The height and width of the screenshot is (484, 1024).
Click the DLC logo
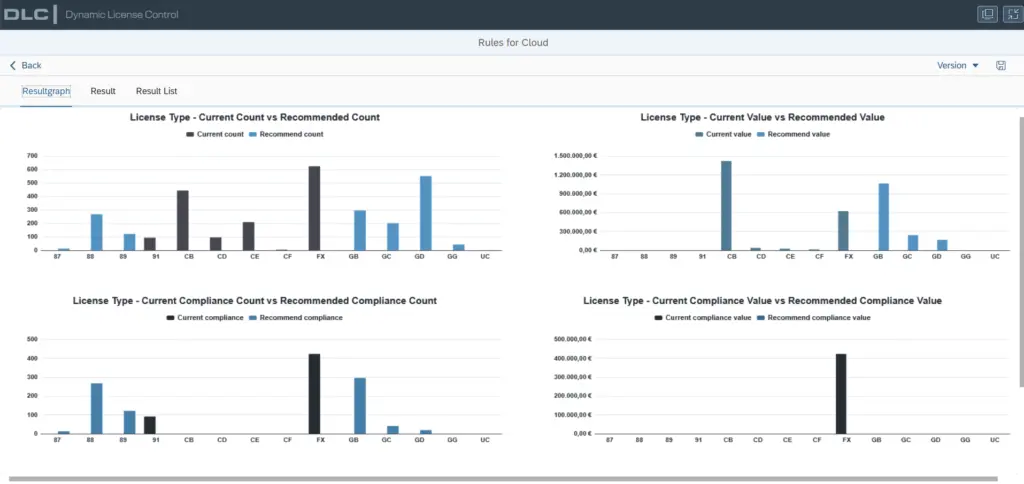pyautogui.click(x=26, y=14)
